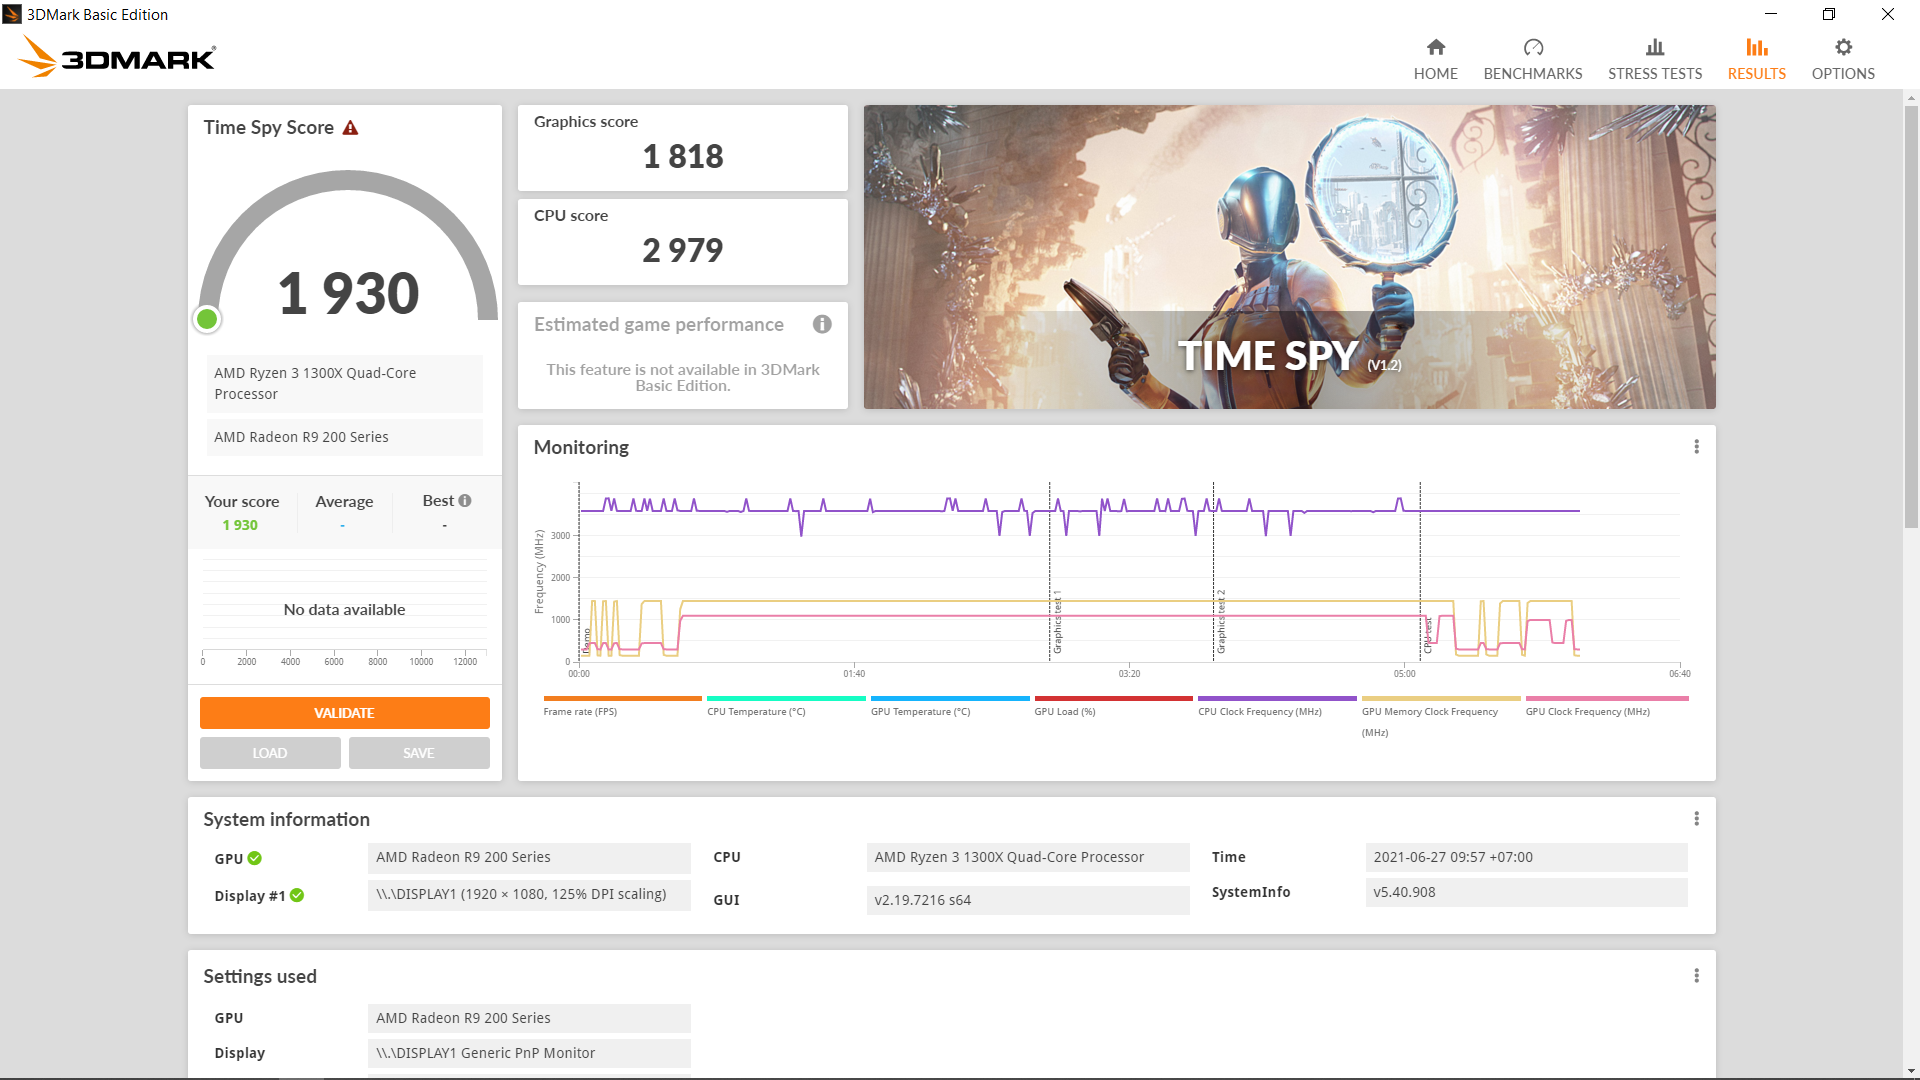Click the Best score info icon
The height and width of the screenshot is (1080, 1920).
point(465,501)
